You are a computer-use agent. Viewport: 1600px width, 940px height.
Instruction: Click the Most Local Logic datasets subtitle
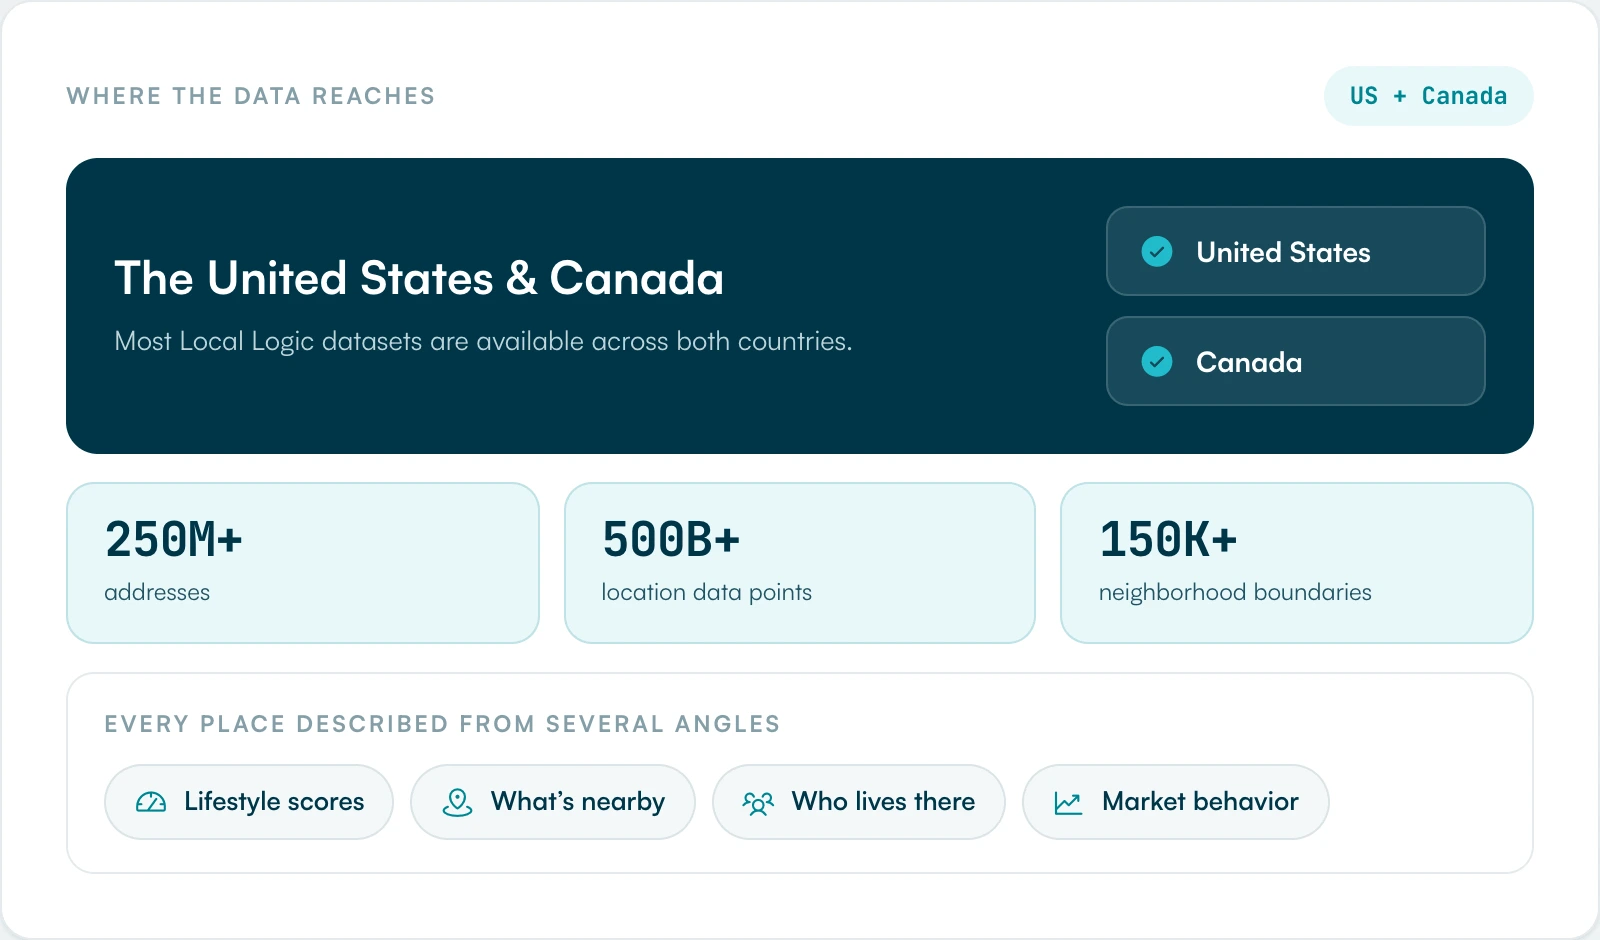483,341
